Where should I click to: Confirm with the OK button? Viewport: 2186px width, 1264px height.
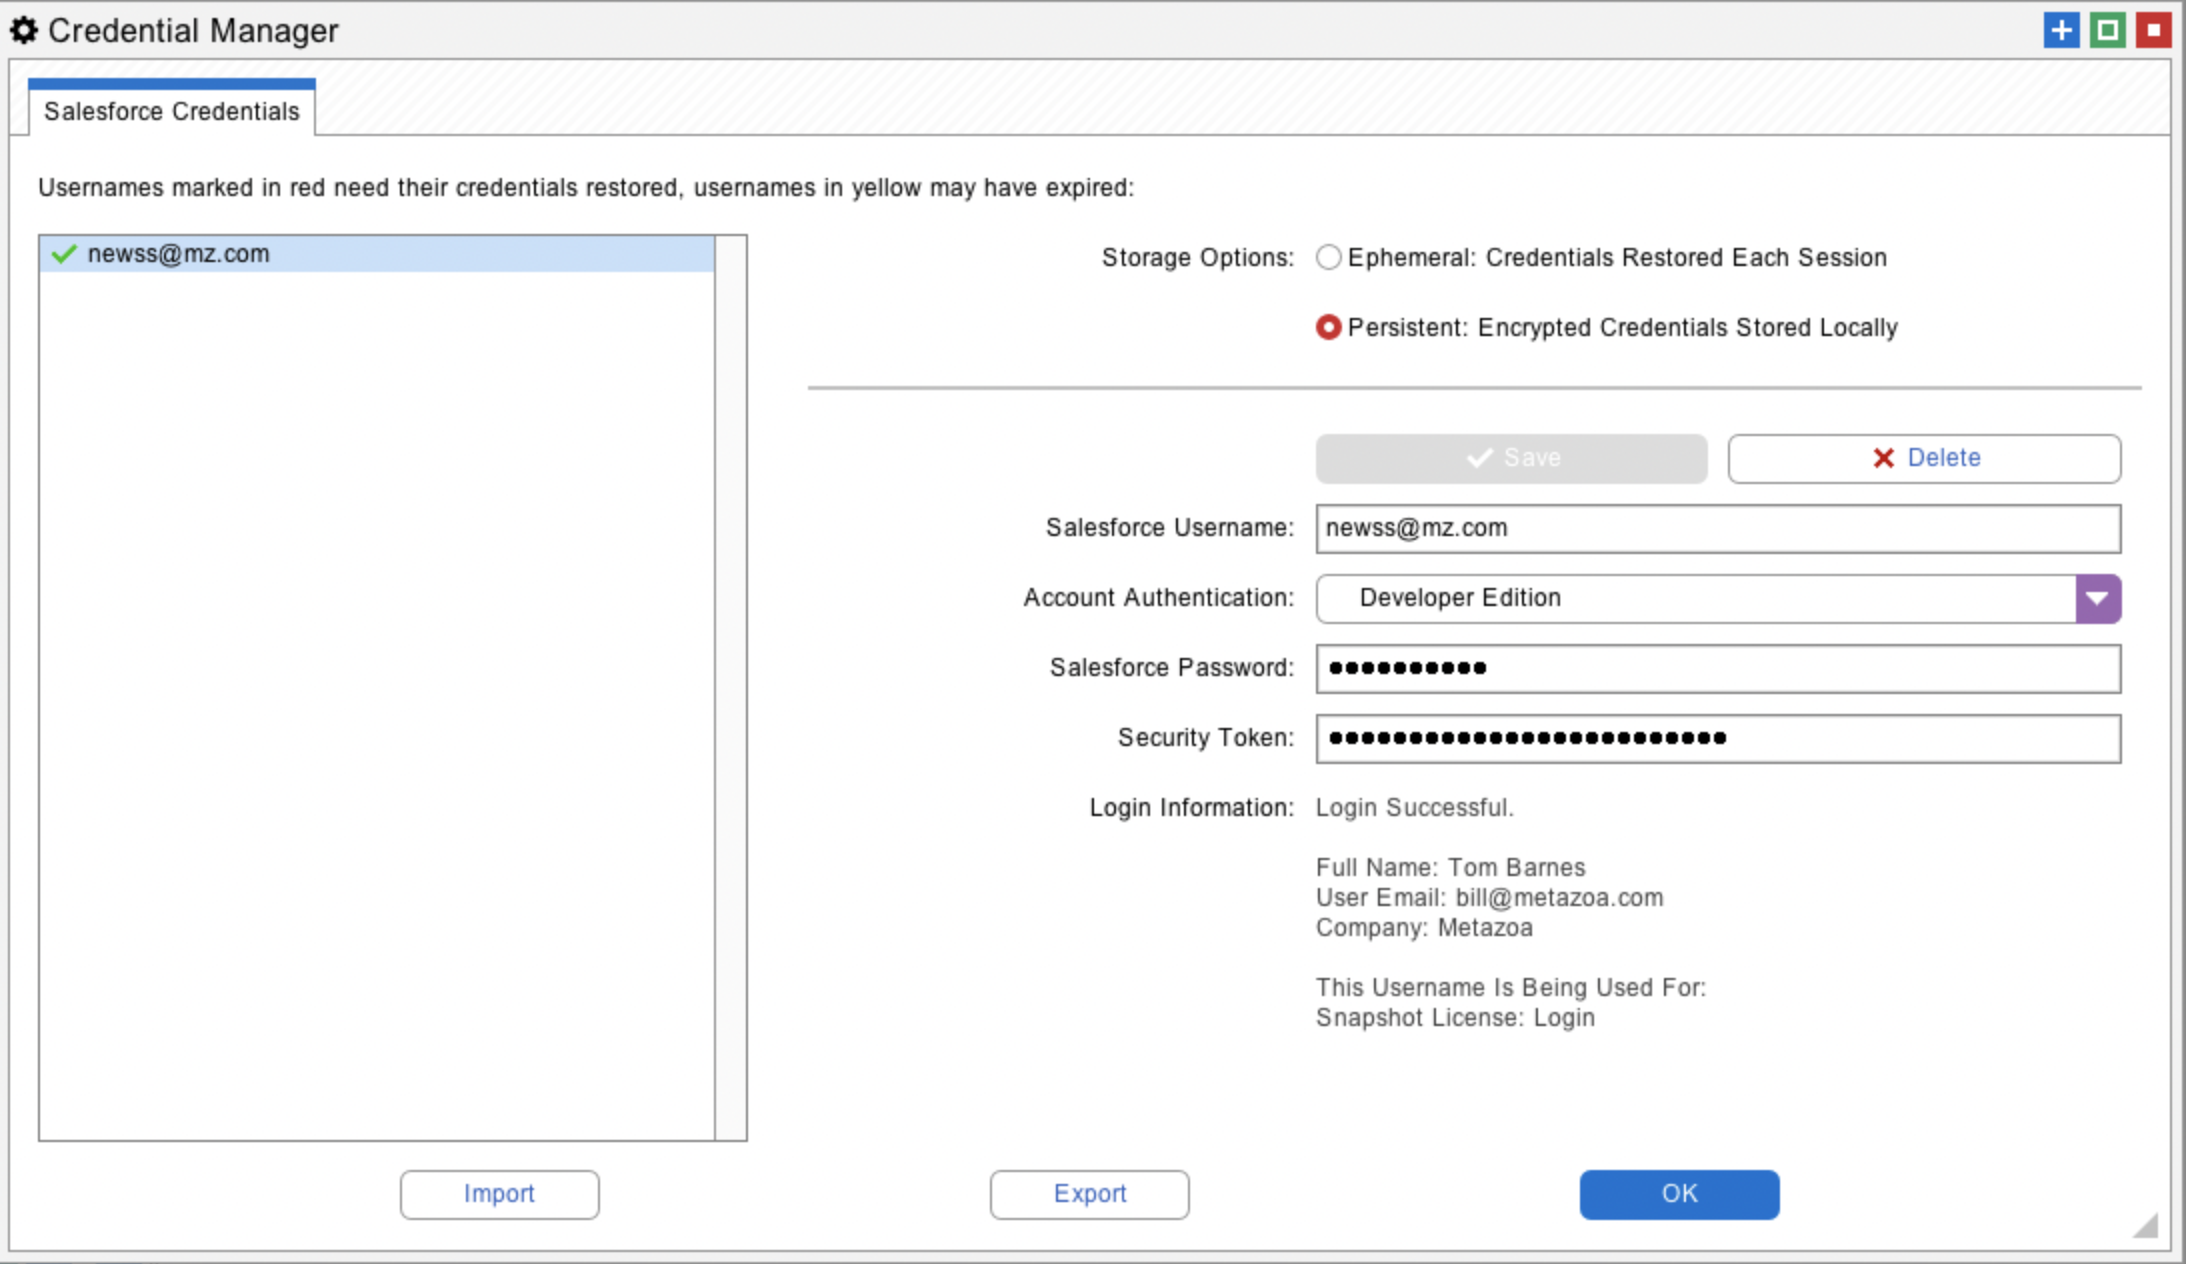pyautogui.click(x=1679, y=1194)
